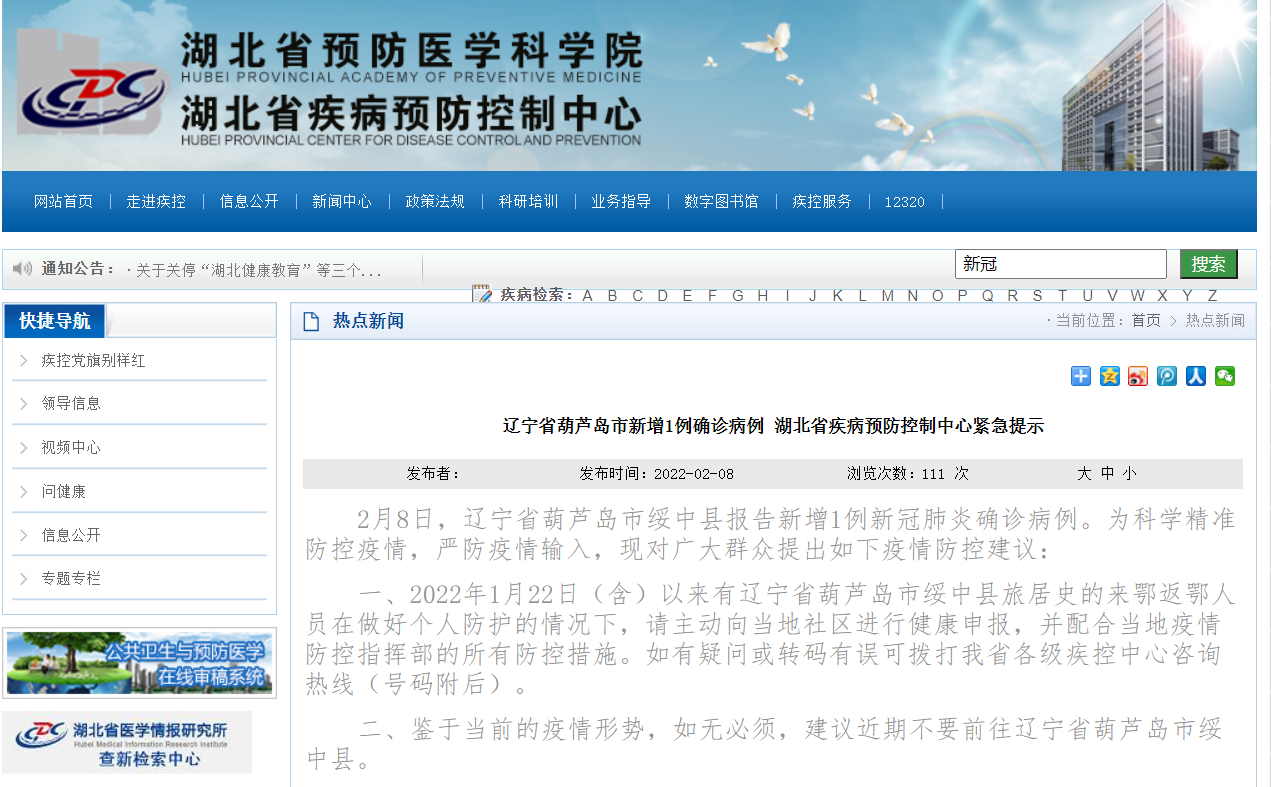Click the view count 浏览次数：111 次
This screenshot has height=787, width=1271.
pos(908,473)
